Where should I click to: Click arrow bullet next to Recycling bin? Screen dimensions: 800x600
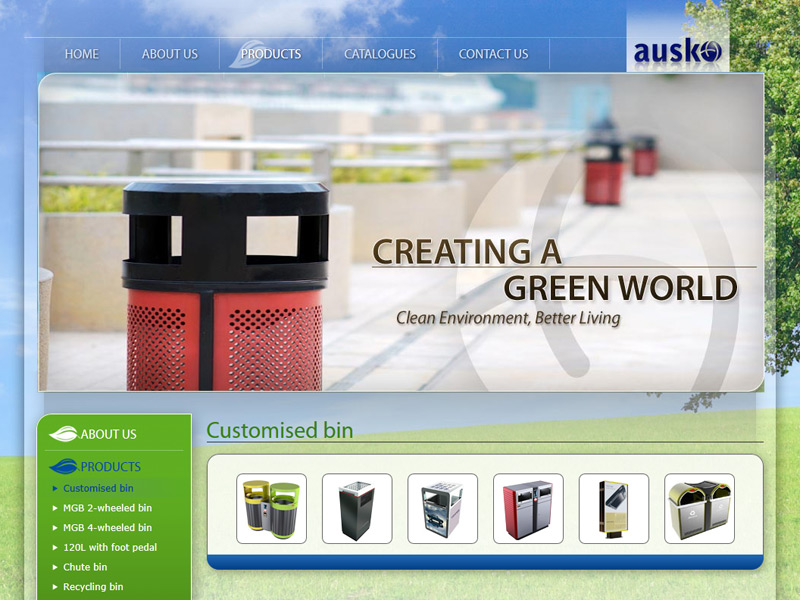click(55, 587)
